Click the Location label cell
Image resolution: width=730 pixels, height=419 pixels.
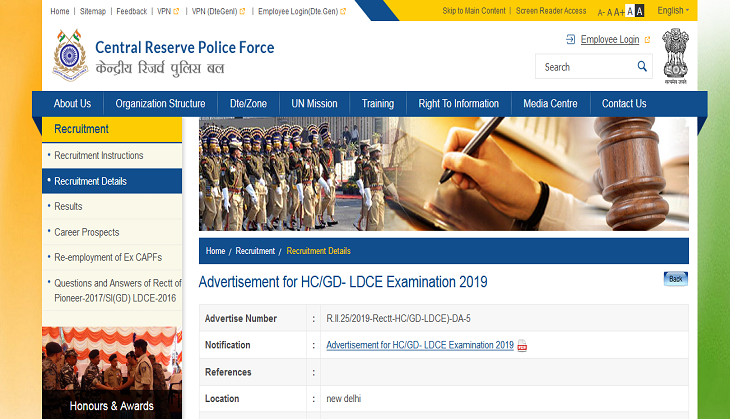point(253,399)
